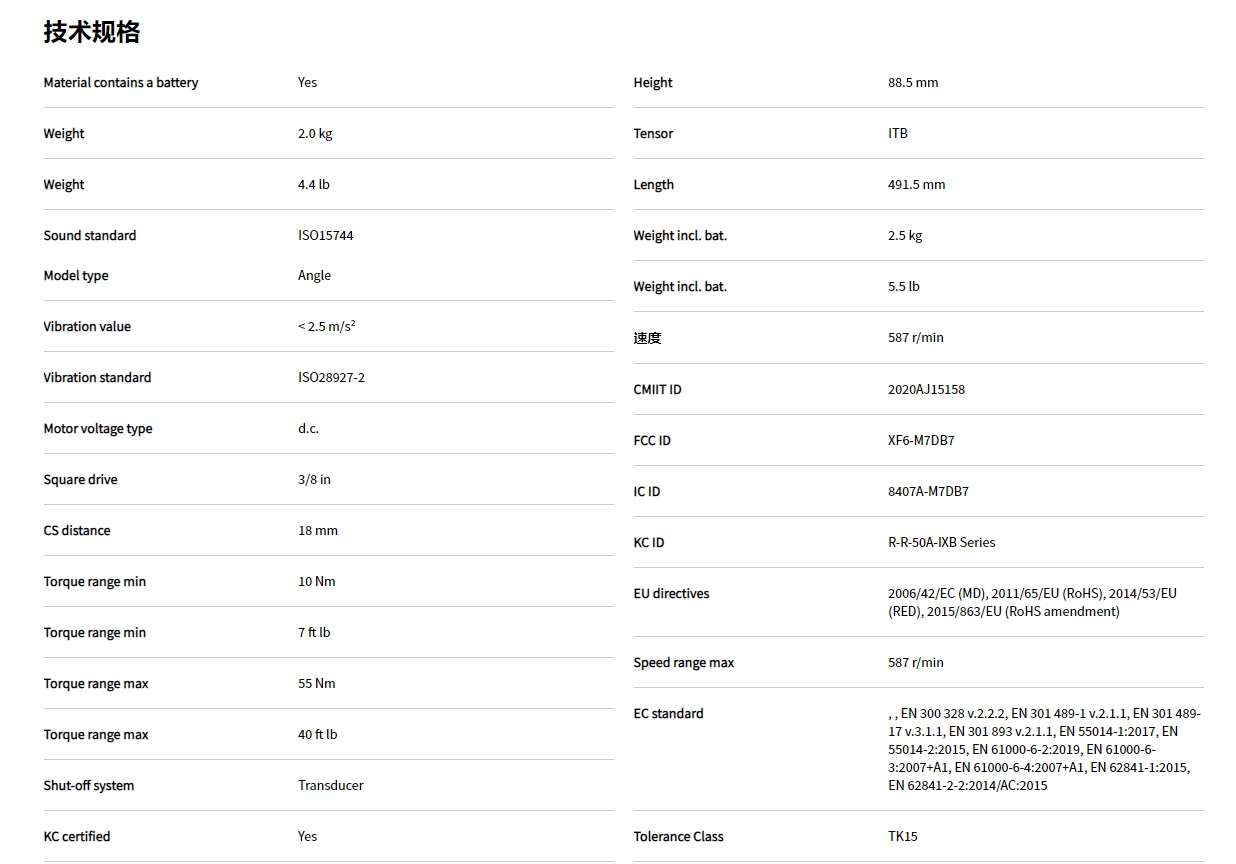1236x864 pixels.
Task: Click the Sound standard value ISO15744
Action: (x=325, y=235)
